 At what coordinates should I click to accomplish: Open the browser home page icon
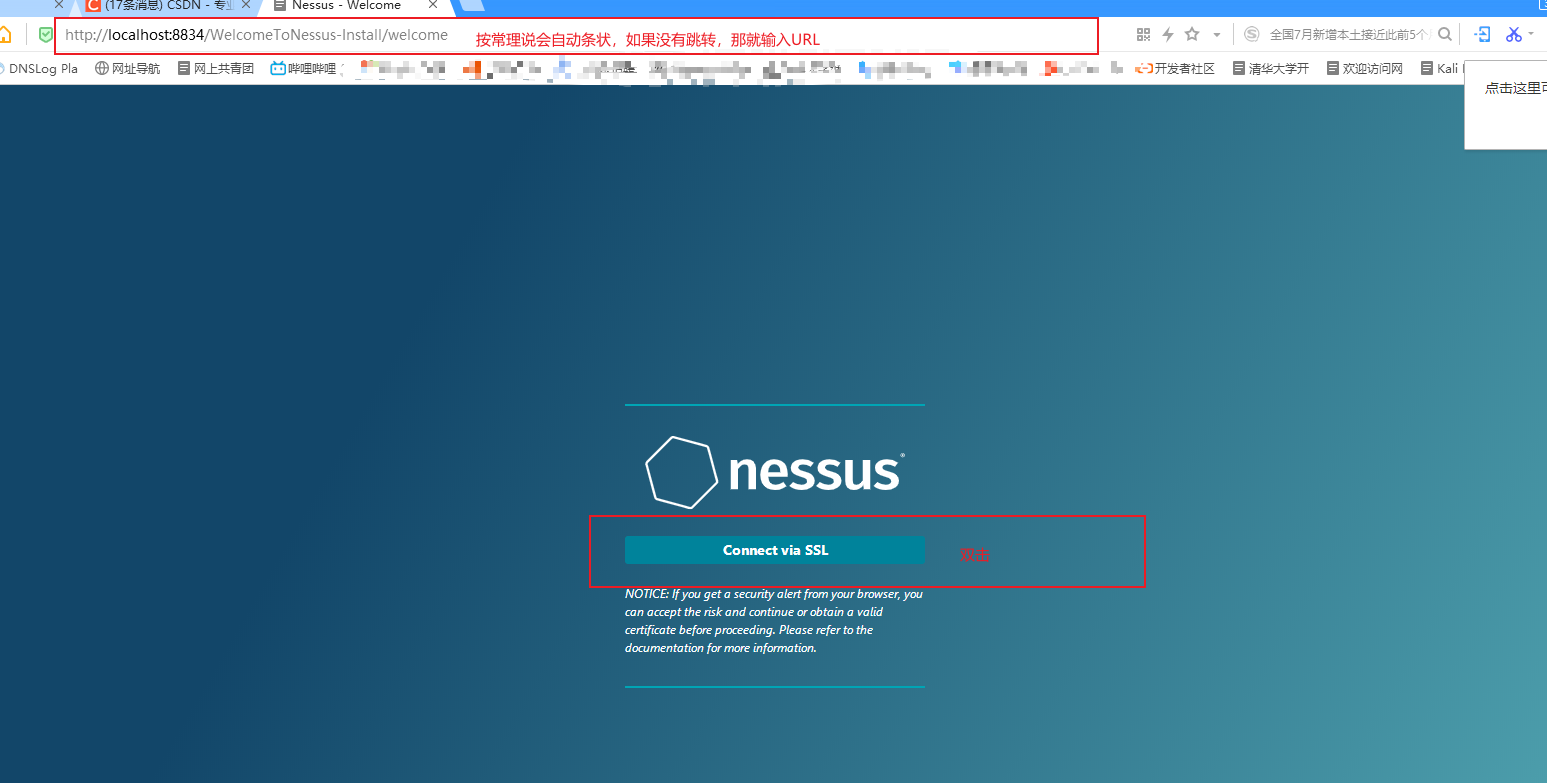pyautogui.click(x=5, y=35)
